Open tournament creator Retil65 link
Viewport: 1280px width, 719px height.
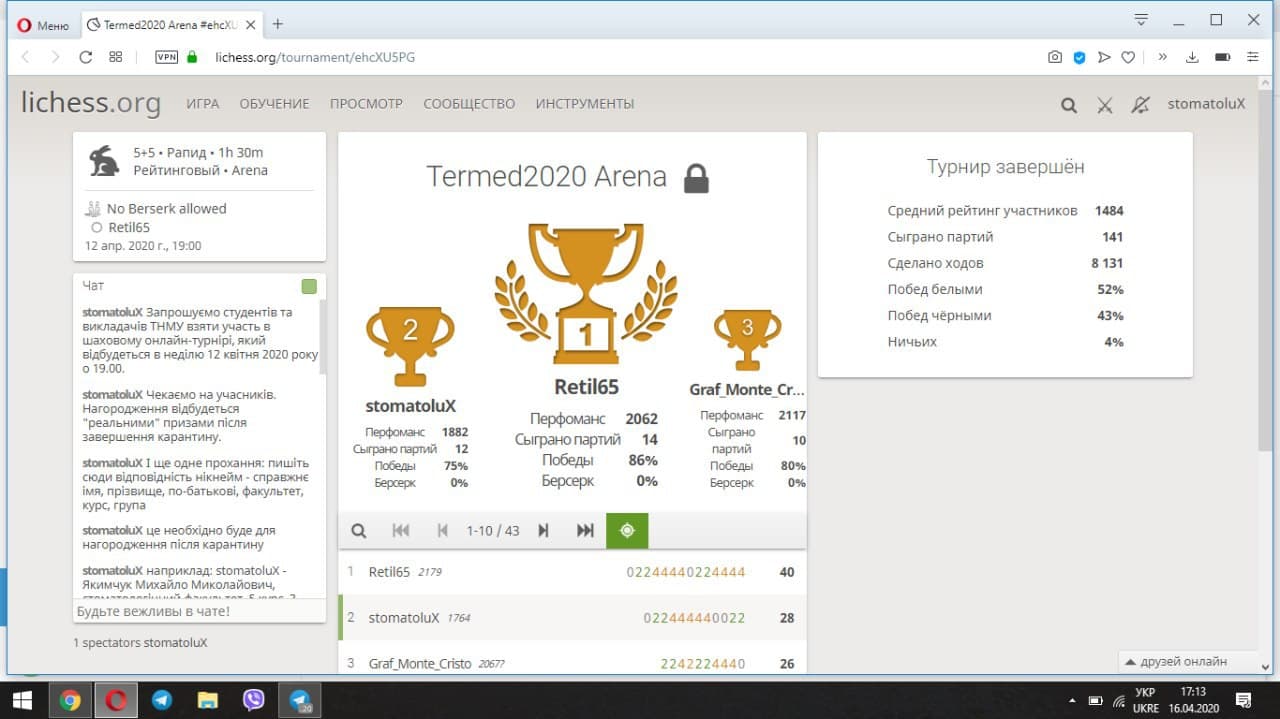(129, 227)
